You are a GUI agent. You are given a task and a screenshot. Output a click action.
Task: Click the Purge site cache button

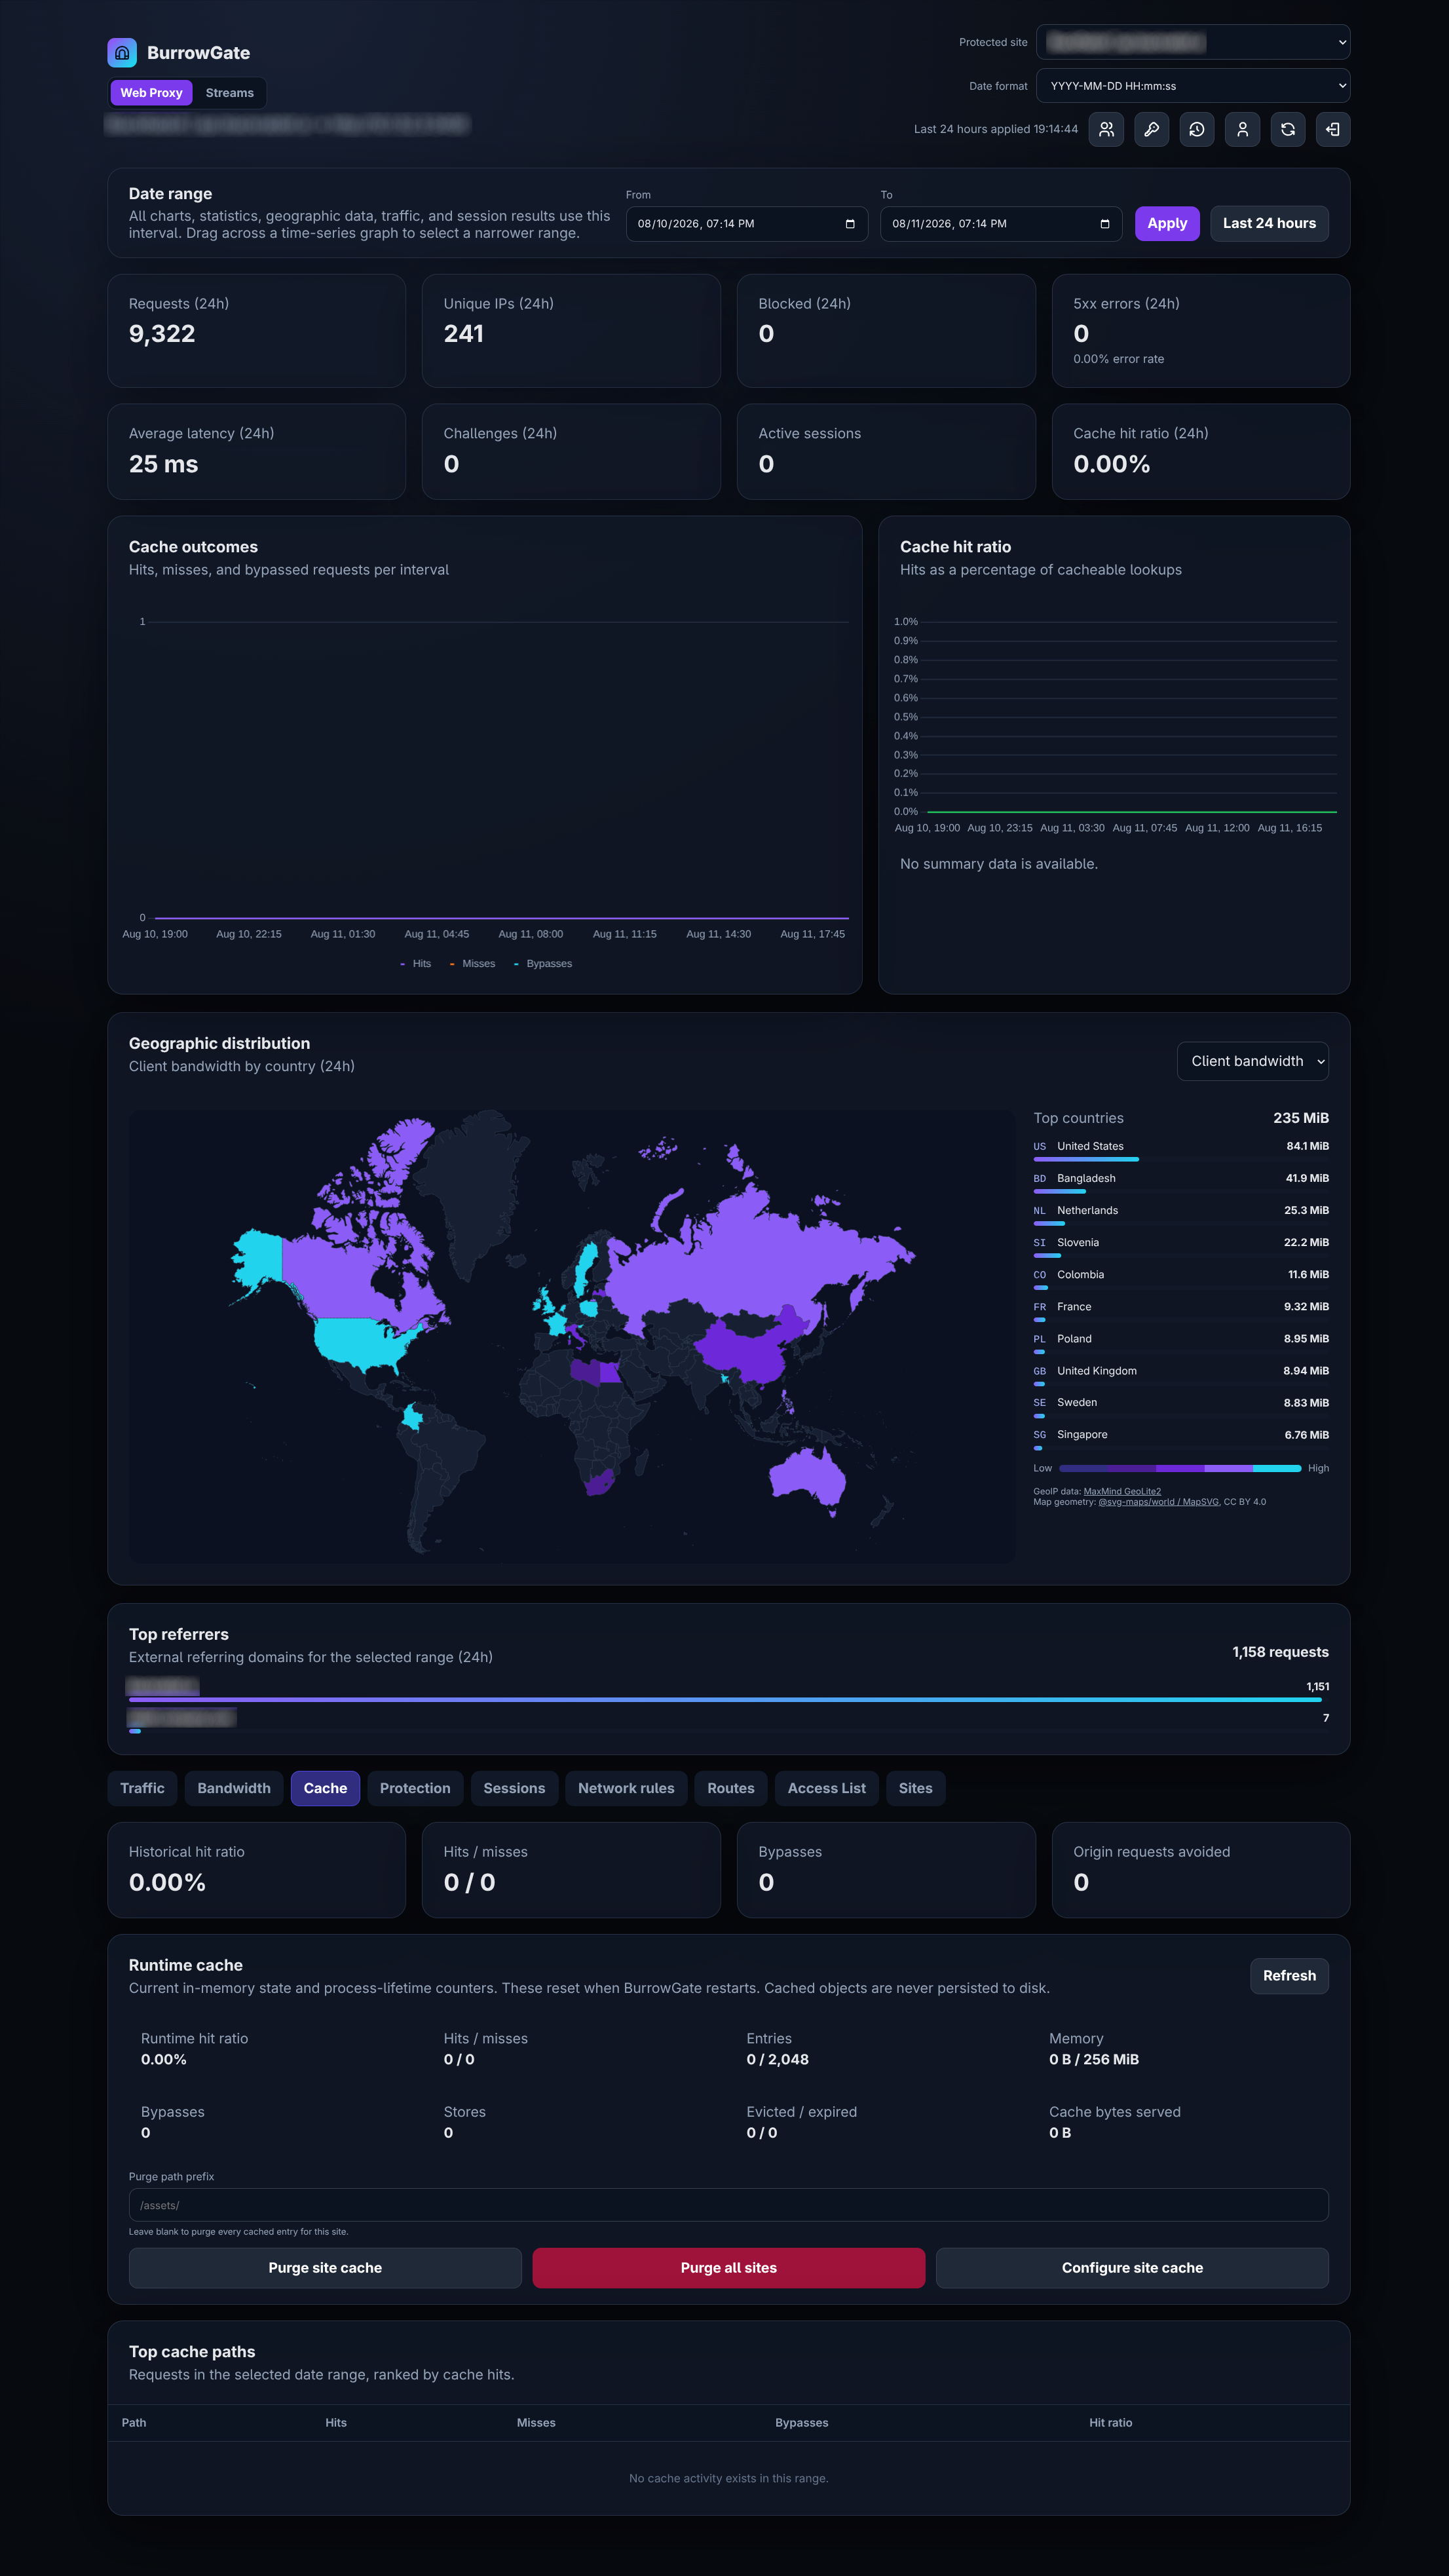(325, 2268)
